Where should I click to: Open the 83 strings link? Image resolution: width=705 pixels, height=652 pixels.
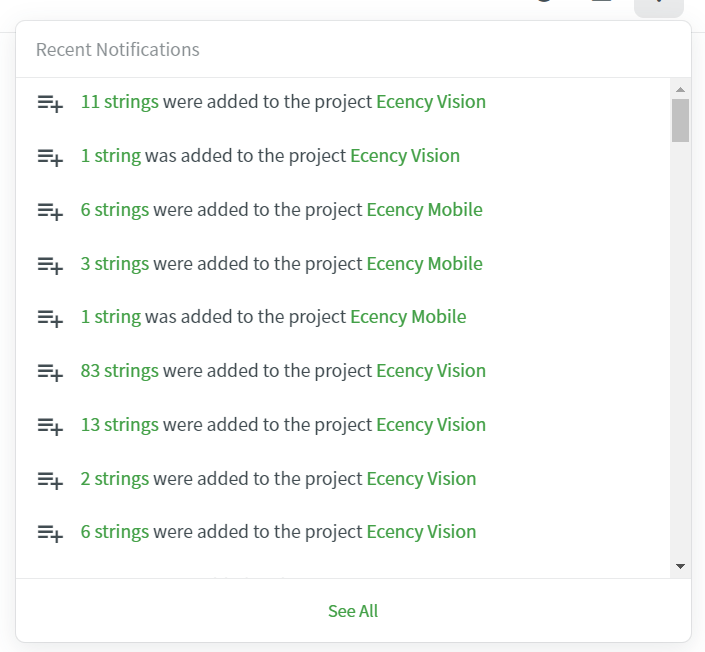click(120, 371)
